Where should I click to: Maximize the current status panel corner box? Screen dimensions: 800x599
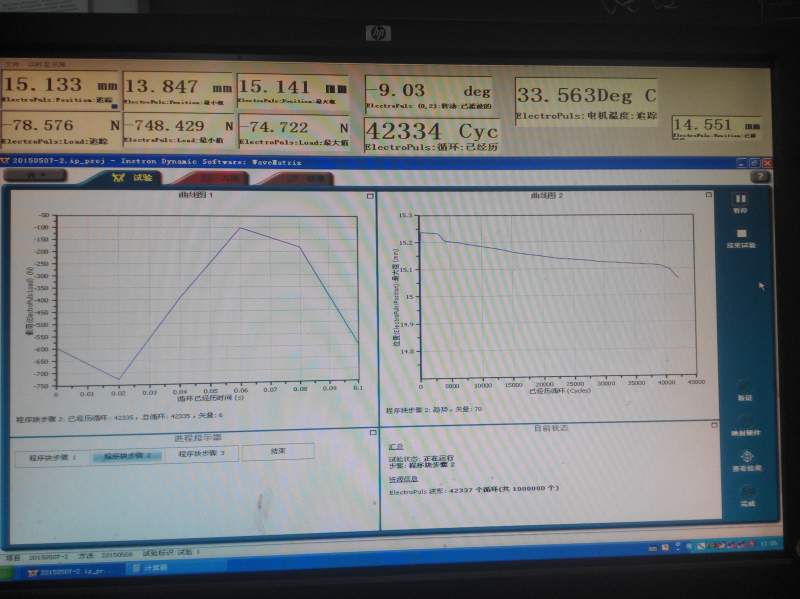coord(714,425)
